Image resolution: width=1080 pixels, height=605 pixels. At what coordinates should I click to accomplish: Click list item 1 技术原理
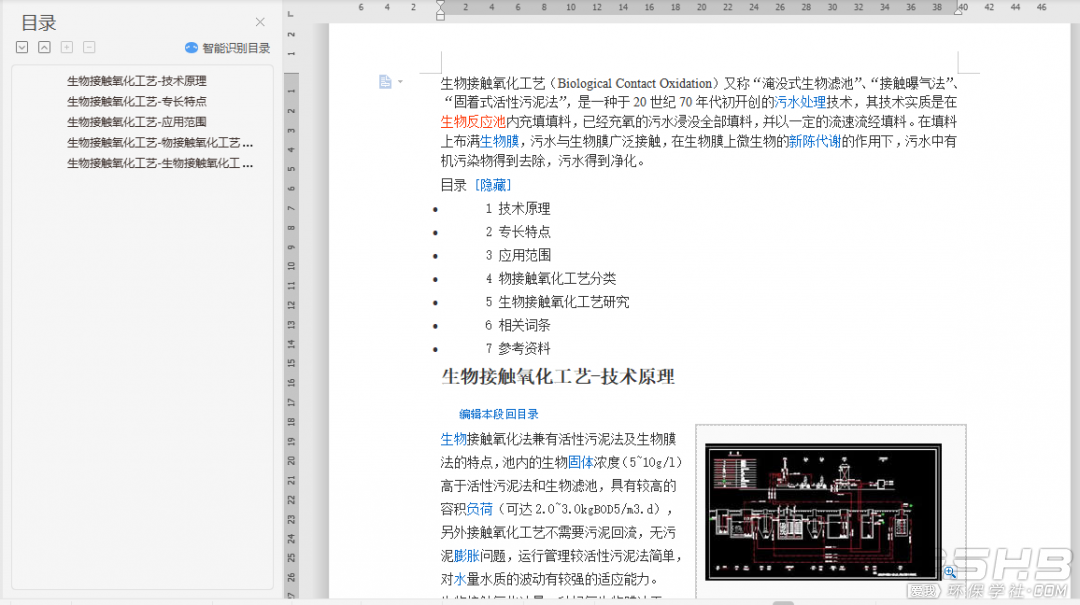(x=517, y=208)
